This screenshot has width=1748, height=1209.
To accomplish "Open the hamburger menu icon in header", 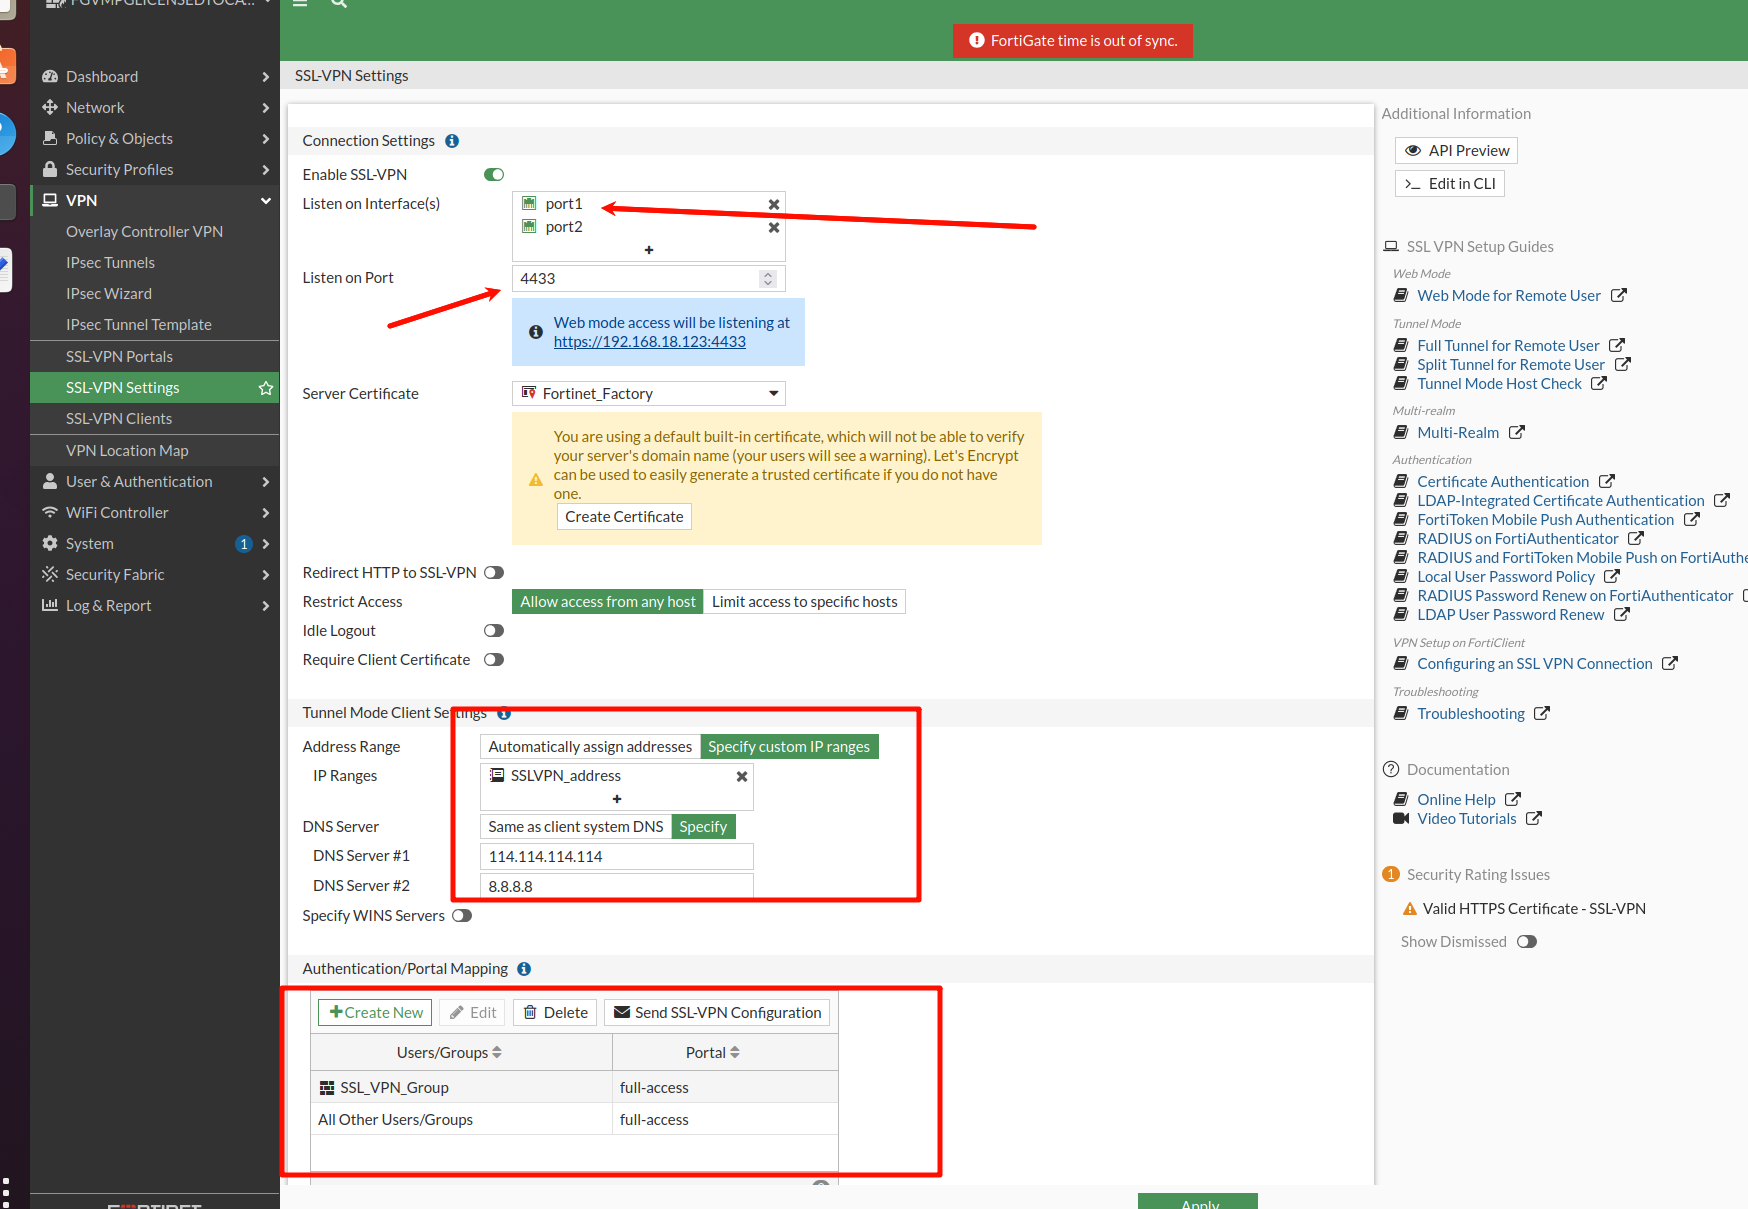I will pos(299,3).
